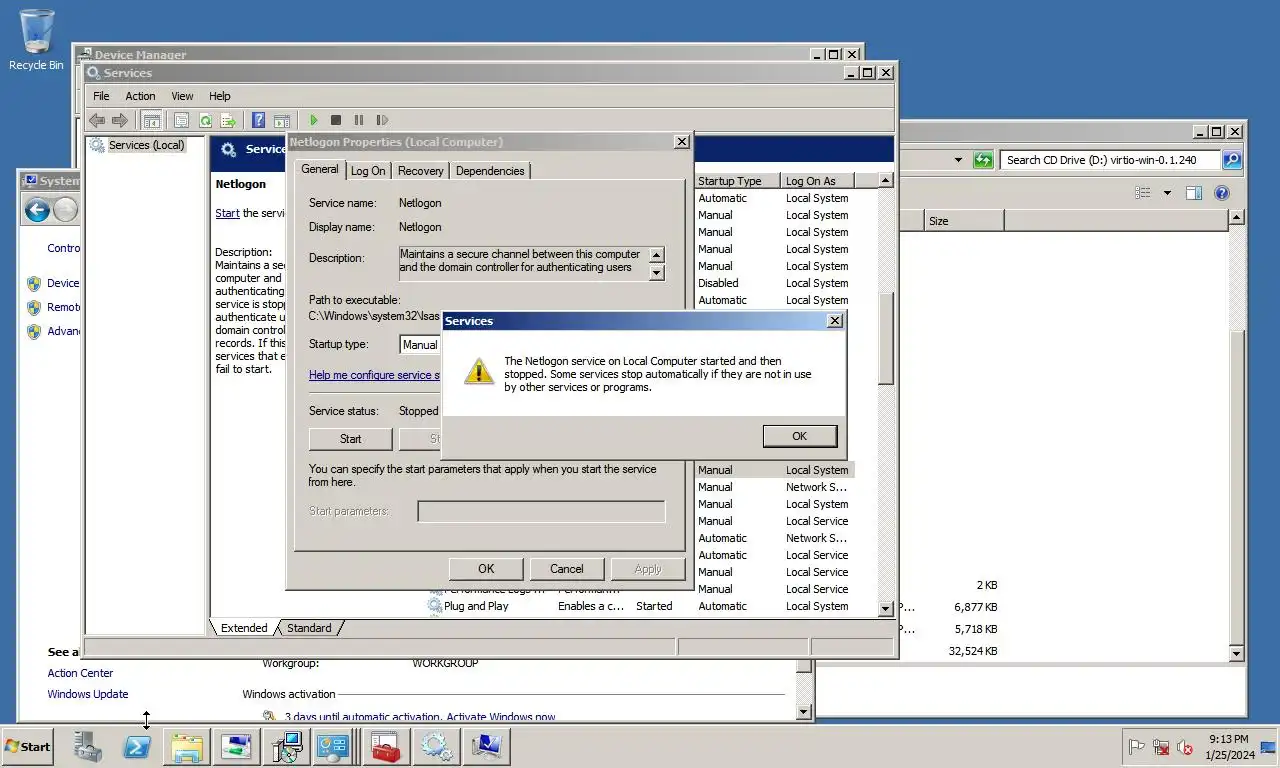Click the services list scroll-up arrow

[886, 180]
